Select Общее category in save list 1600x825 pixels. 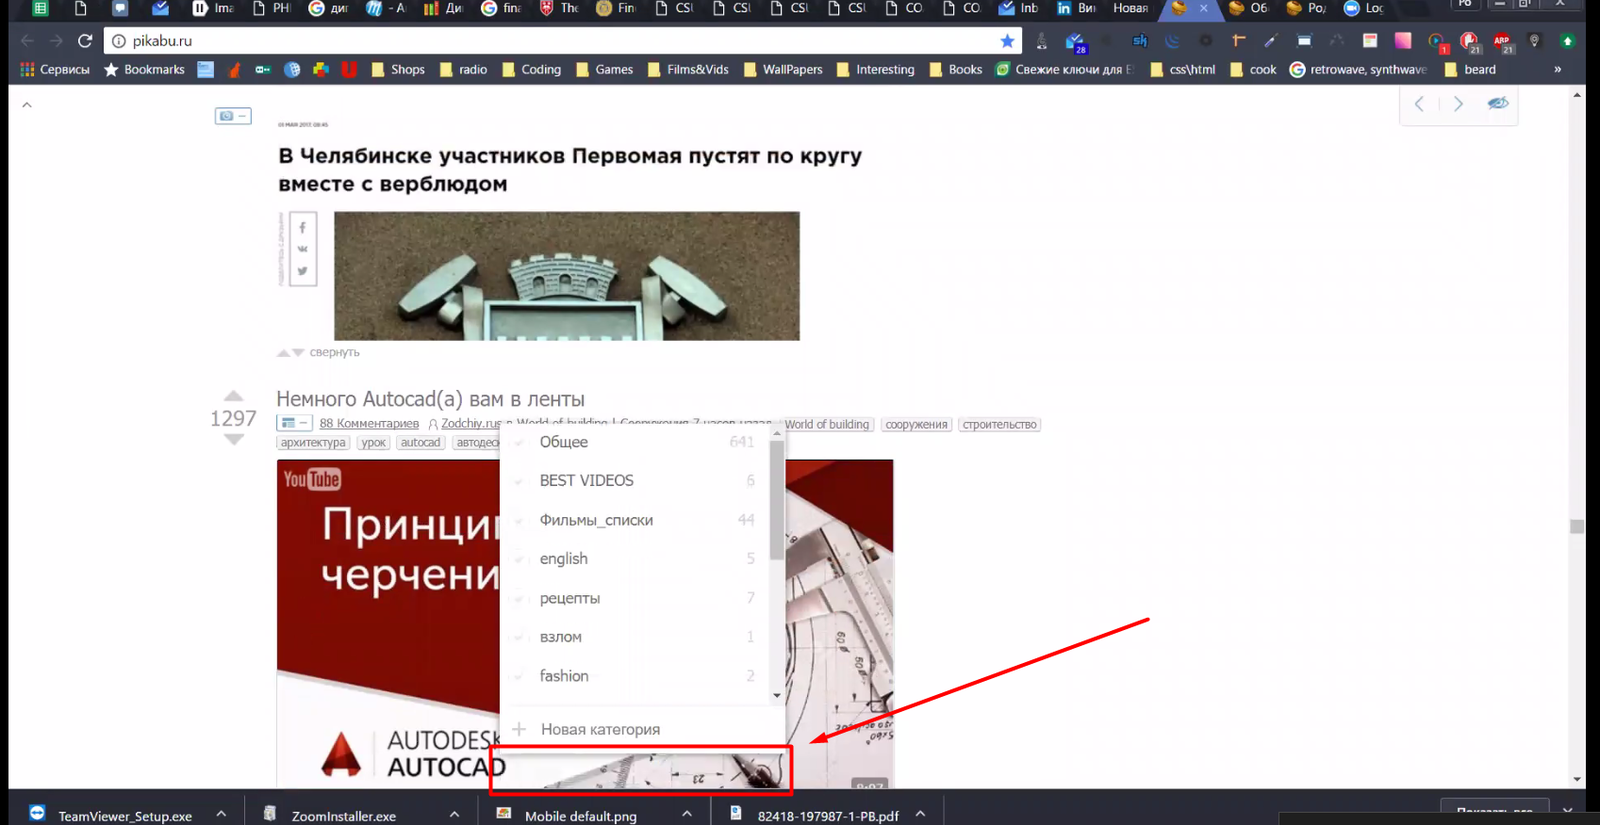click(635, 442)
